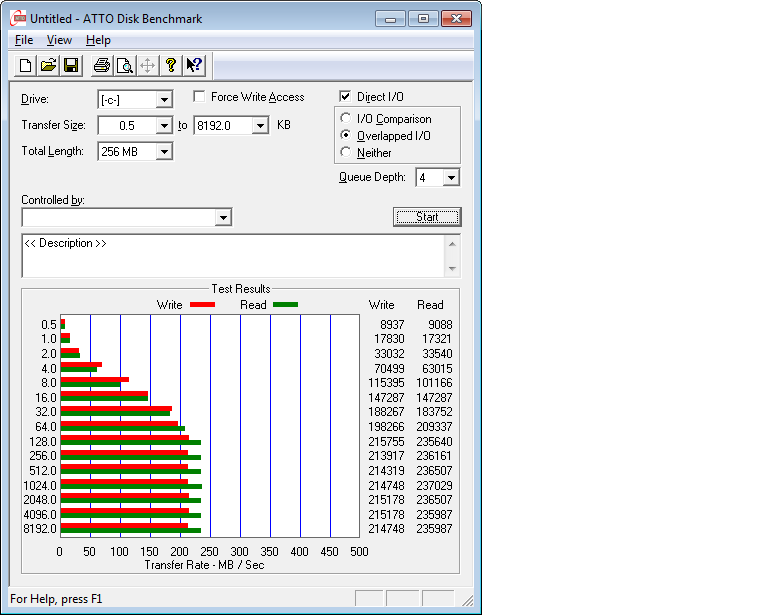Open the minimum Transfer Size dropdown (0.5)
The image size is (768, 615).
(x=164, y=126)
